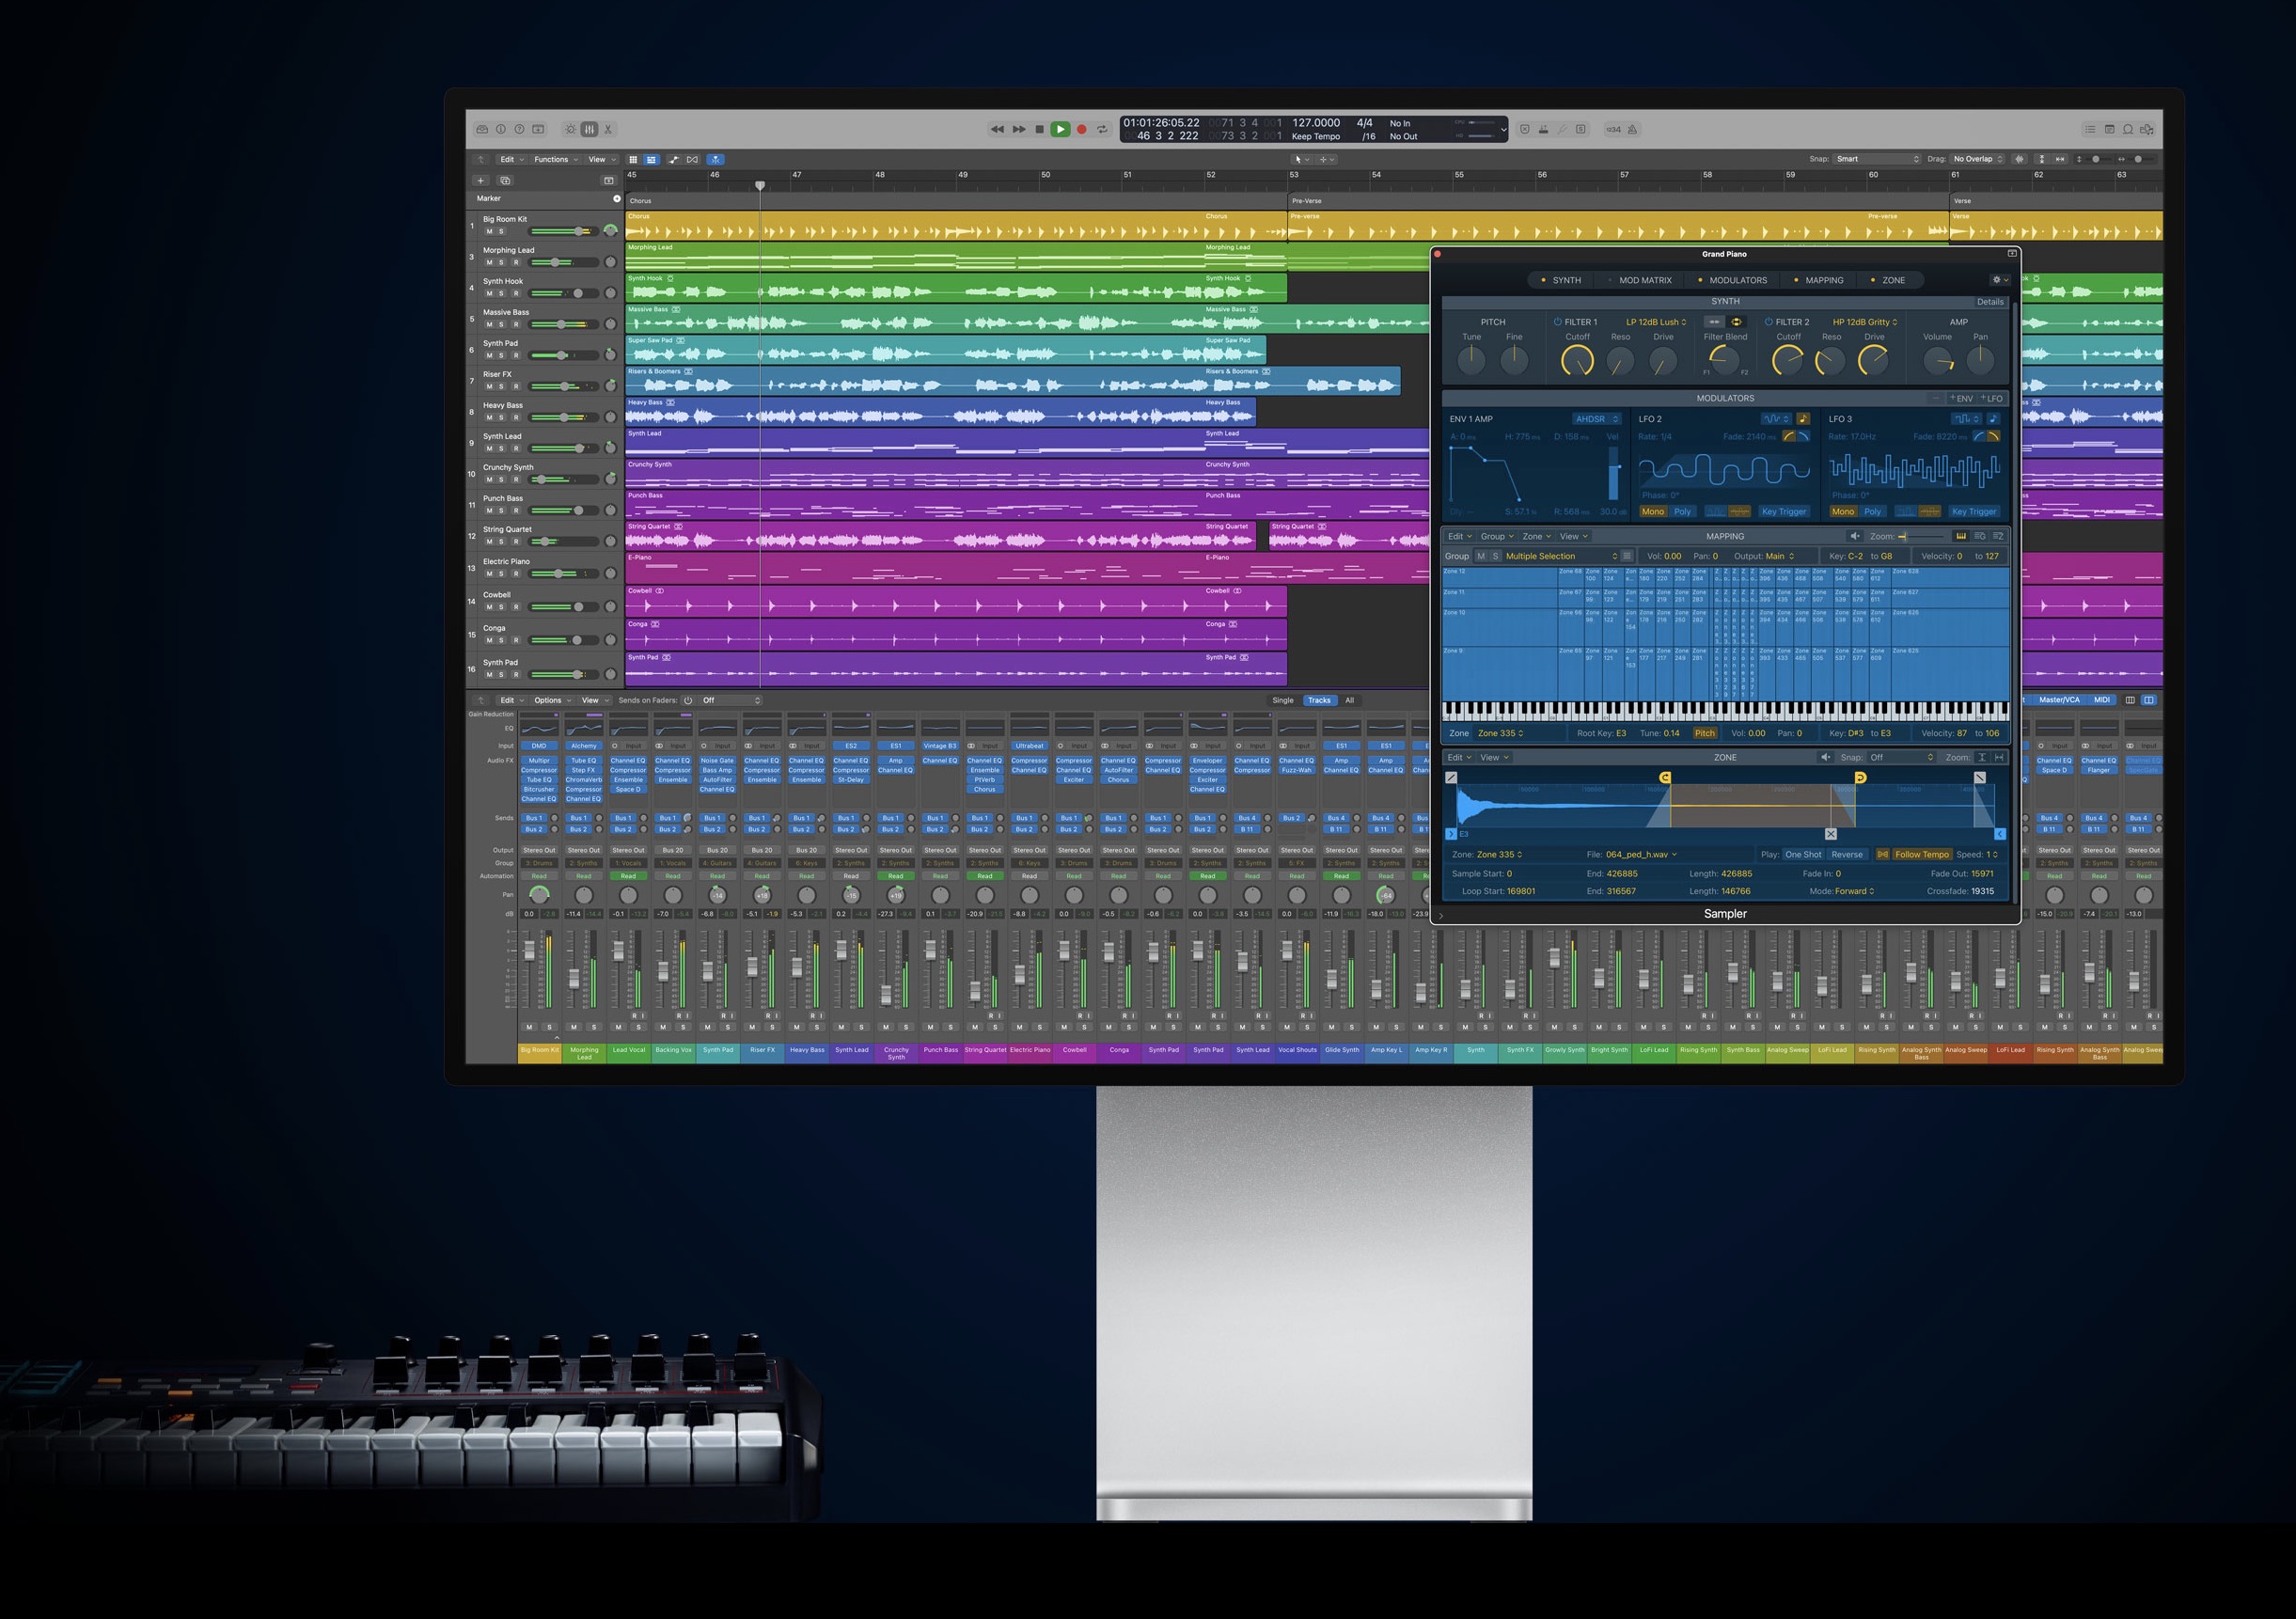Enable Reverse playback in the Zone pane
The image size is (2296, 1619).
[1846, 855]
